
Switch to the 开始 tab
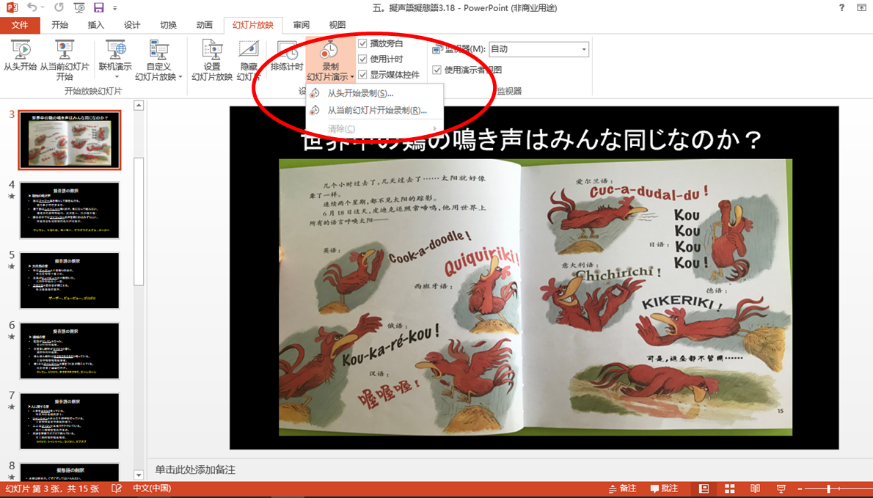(60, 25)
